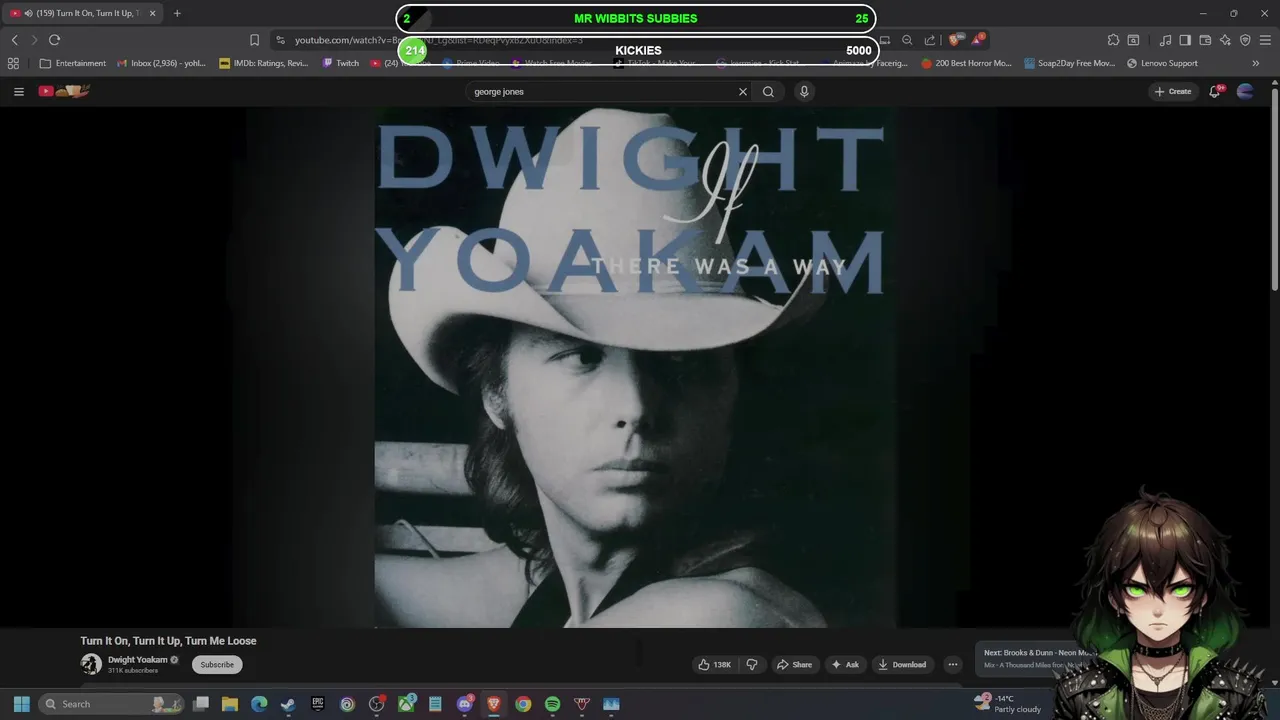Screen dimensions: 1280x720
Task: Focus the YouTube search field
Action: [x=603, y=91]
